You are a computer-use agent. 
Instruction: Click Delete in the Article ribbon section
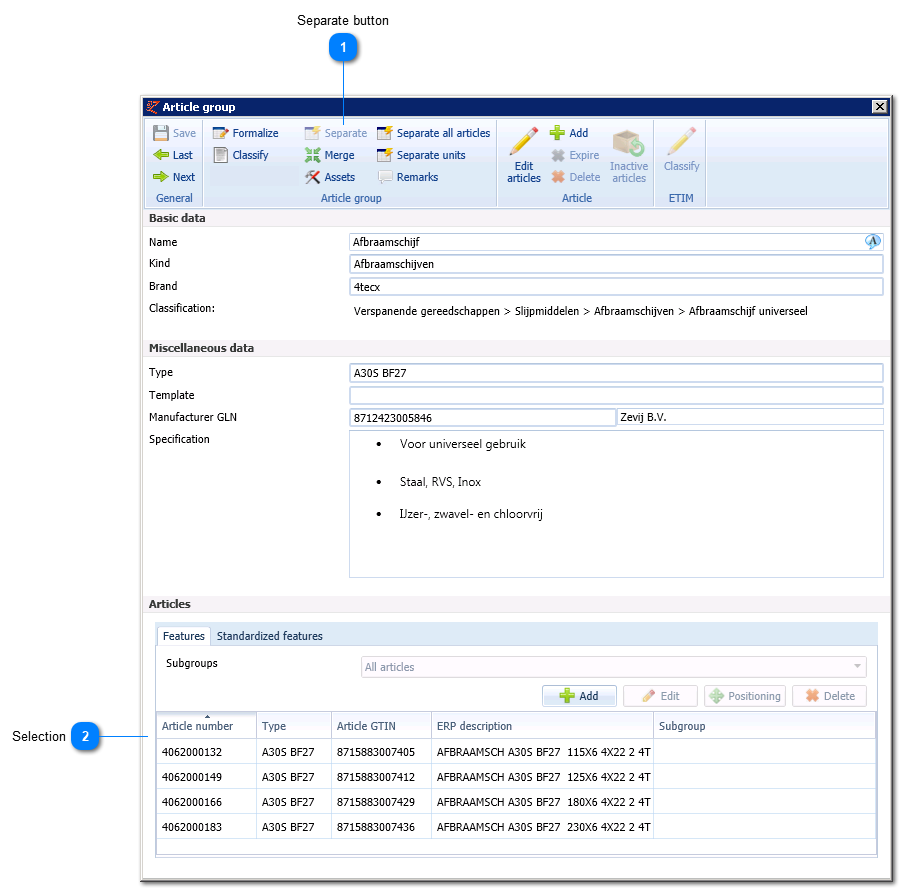tap(576, 177)
